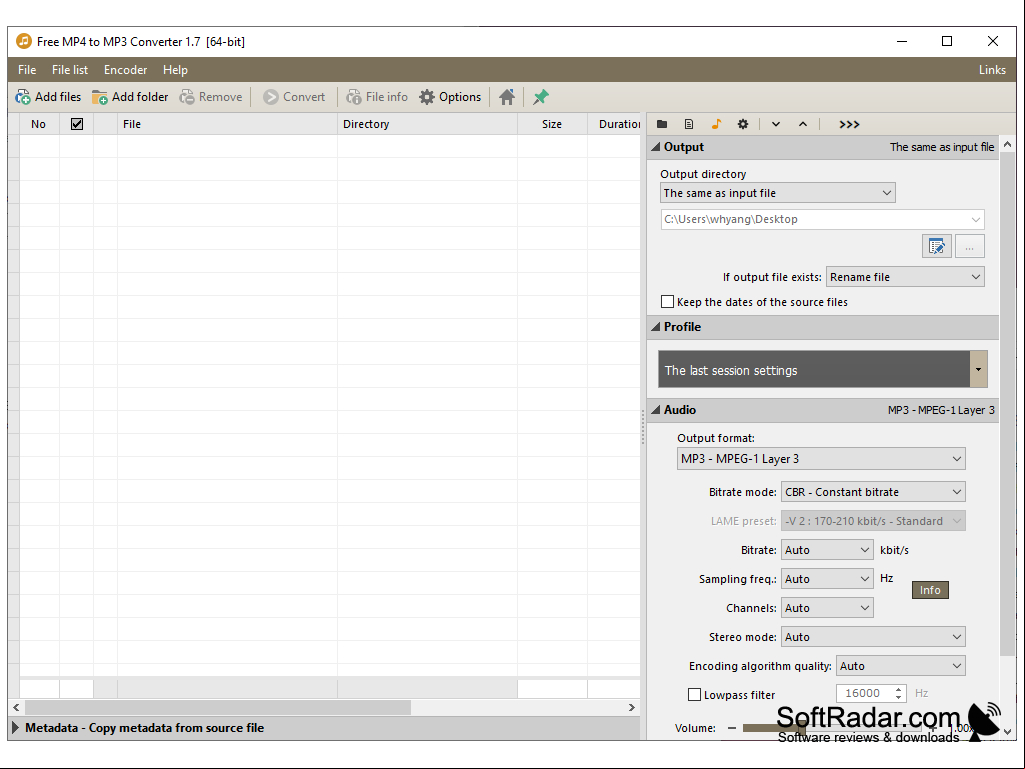The width and height of the screenshot is (1025, 769).
Task: Enable Keep the dates of the source files
Action: pos(667,301)
